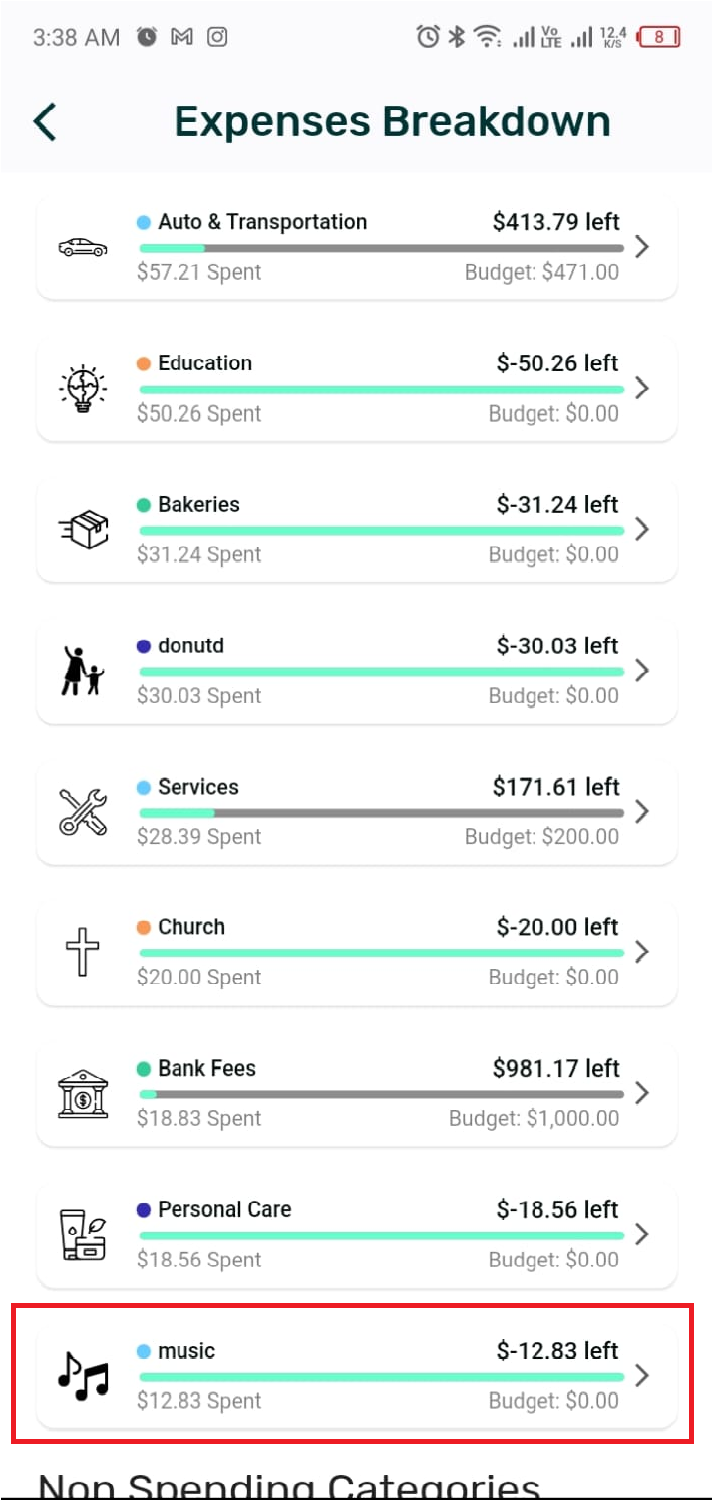Tap the cosmetics Personal Care icon

click(x=83, y=1234)
